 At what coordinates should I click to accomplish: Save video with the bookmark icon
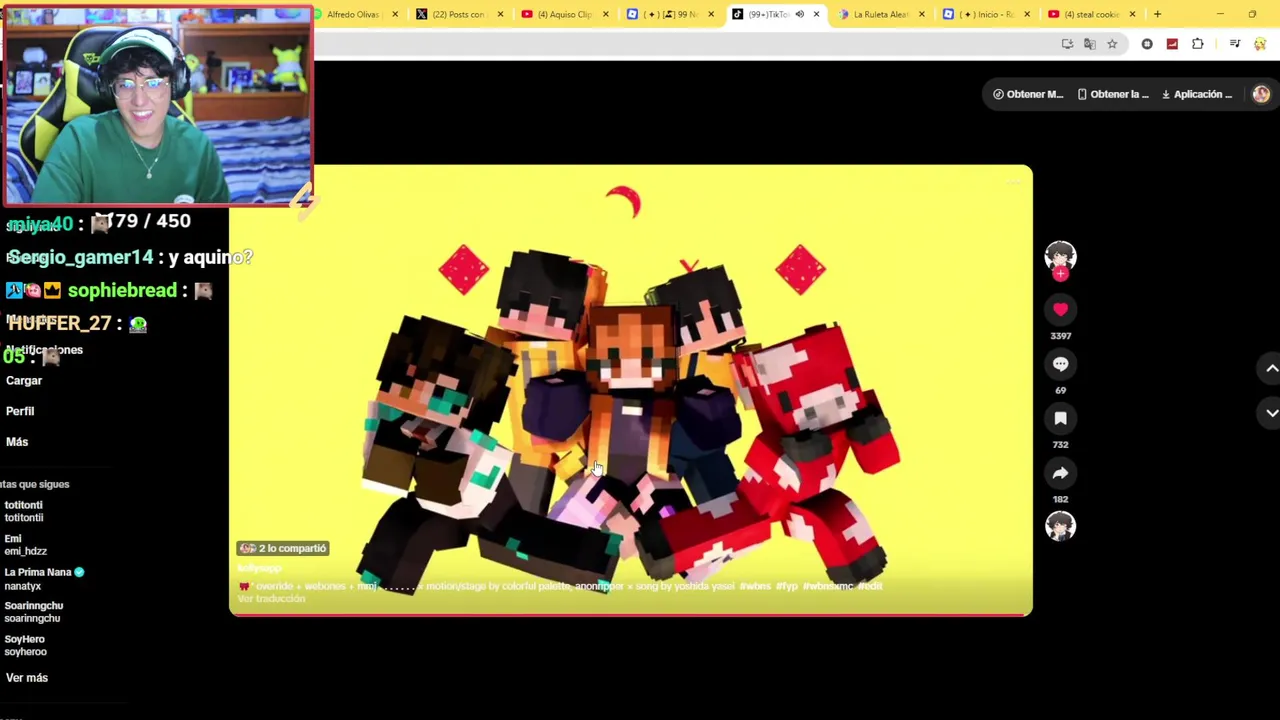coord(1060,418)
